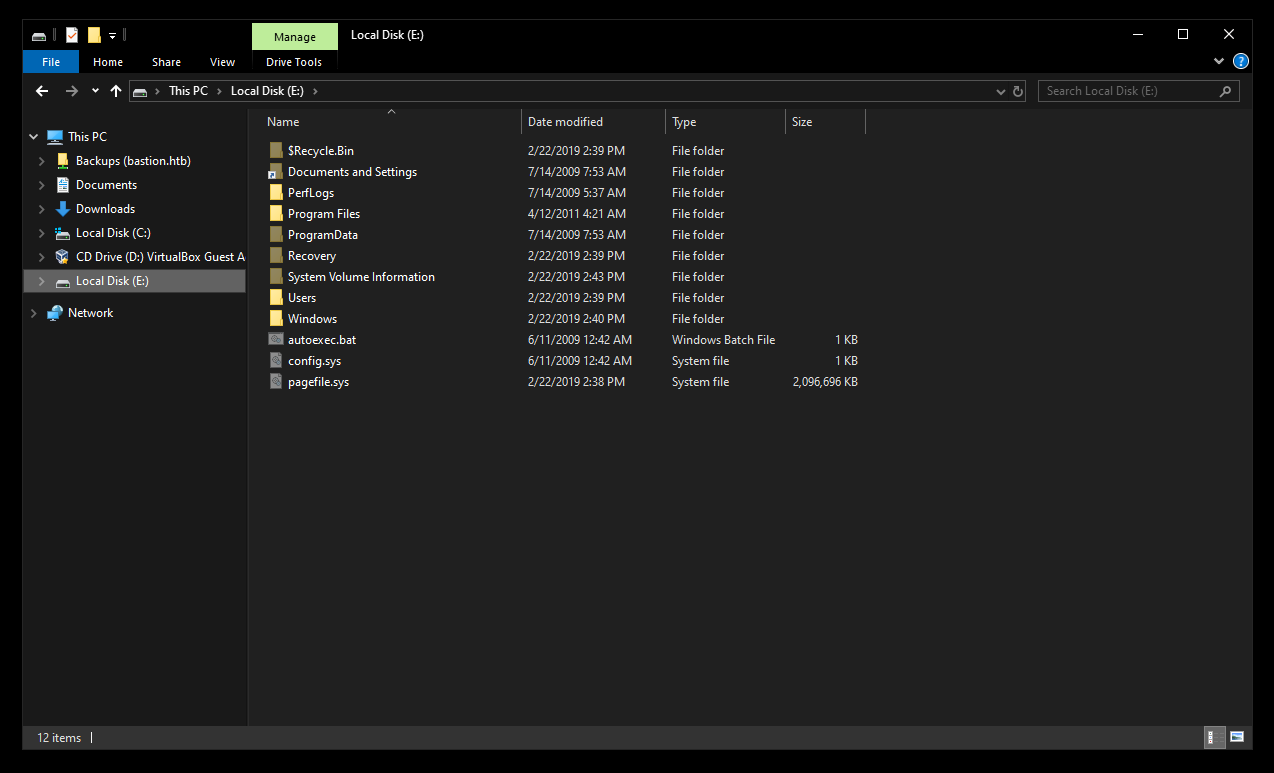Click Properties icon in quick access toolbar
Screen dimensions: 1274x773
click(72, 35)
